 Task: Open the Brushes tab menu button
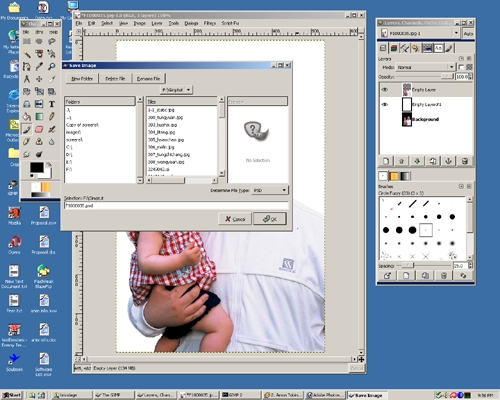[x=461, y=186]
